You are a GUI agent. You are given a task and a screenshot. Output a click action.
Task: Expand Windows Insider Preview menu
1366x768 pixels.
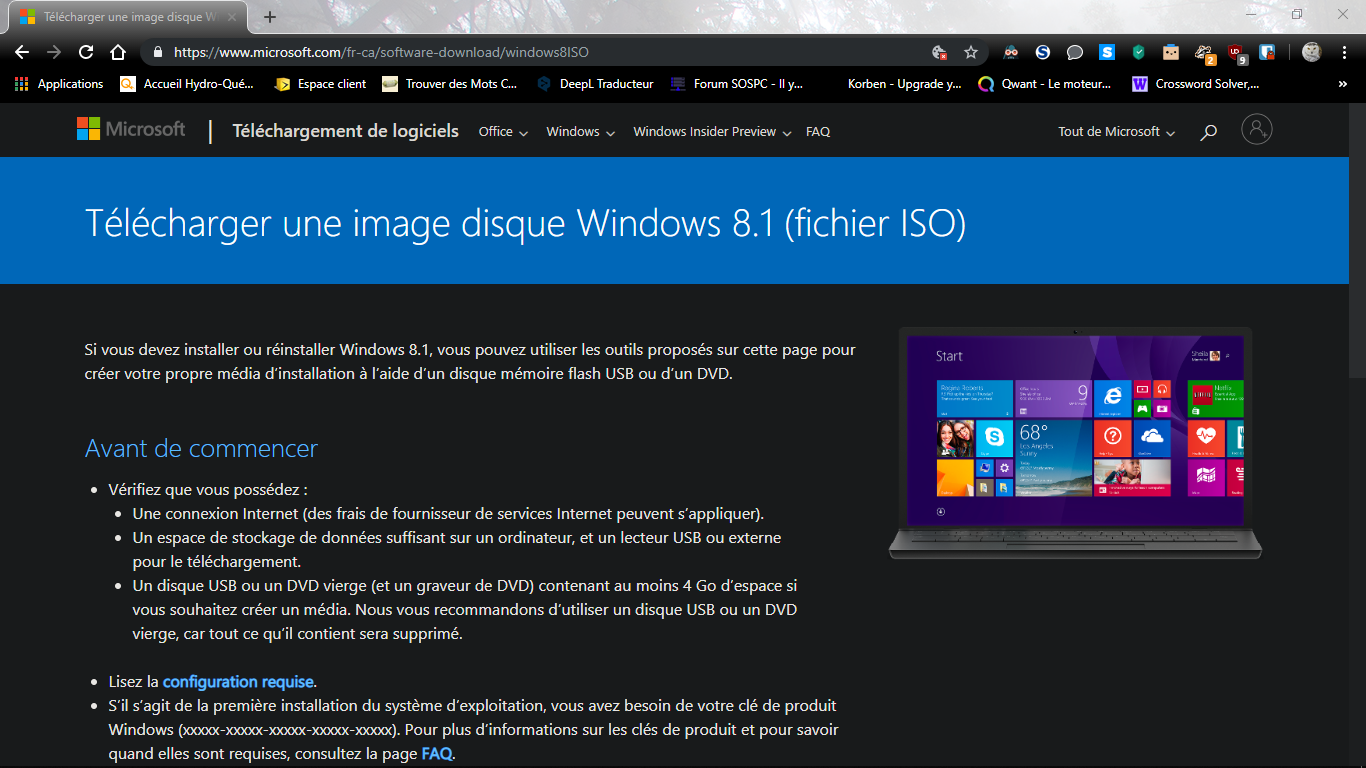712,132
